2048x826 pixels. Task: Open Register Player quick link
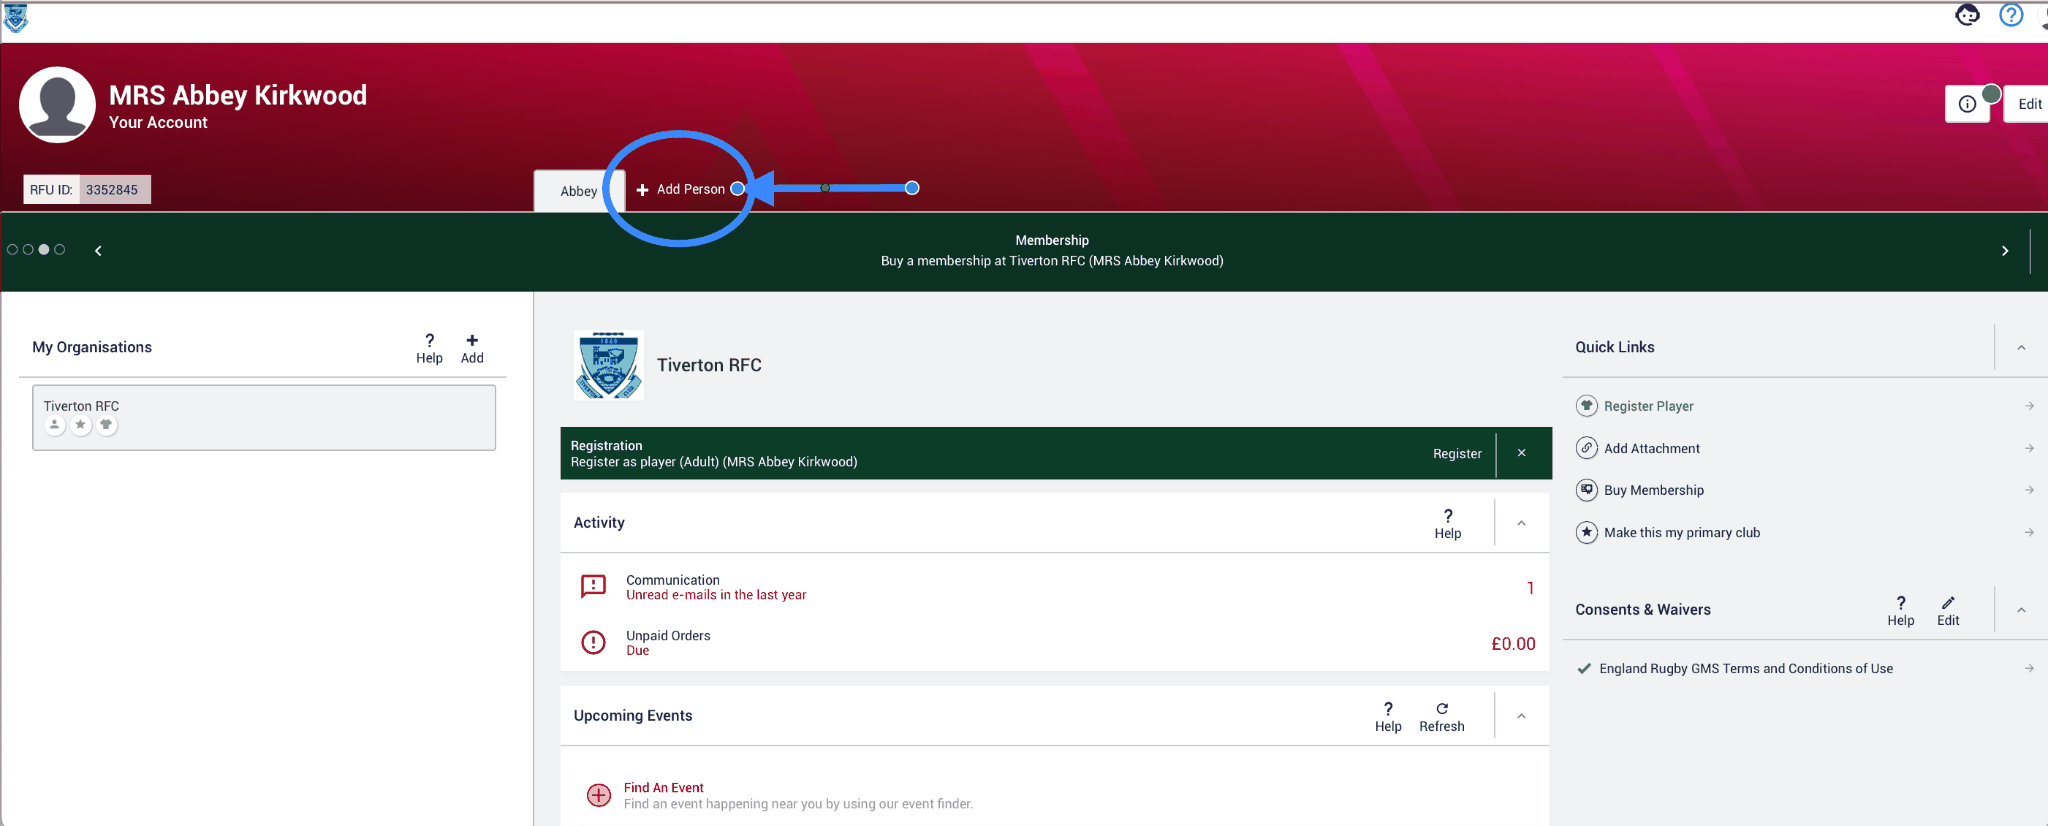1649,406
